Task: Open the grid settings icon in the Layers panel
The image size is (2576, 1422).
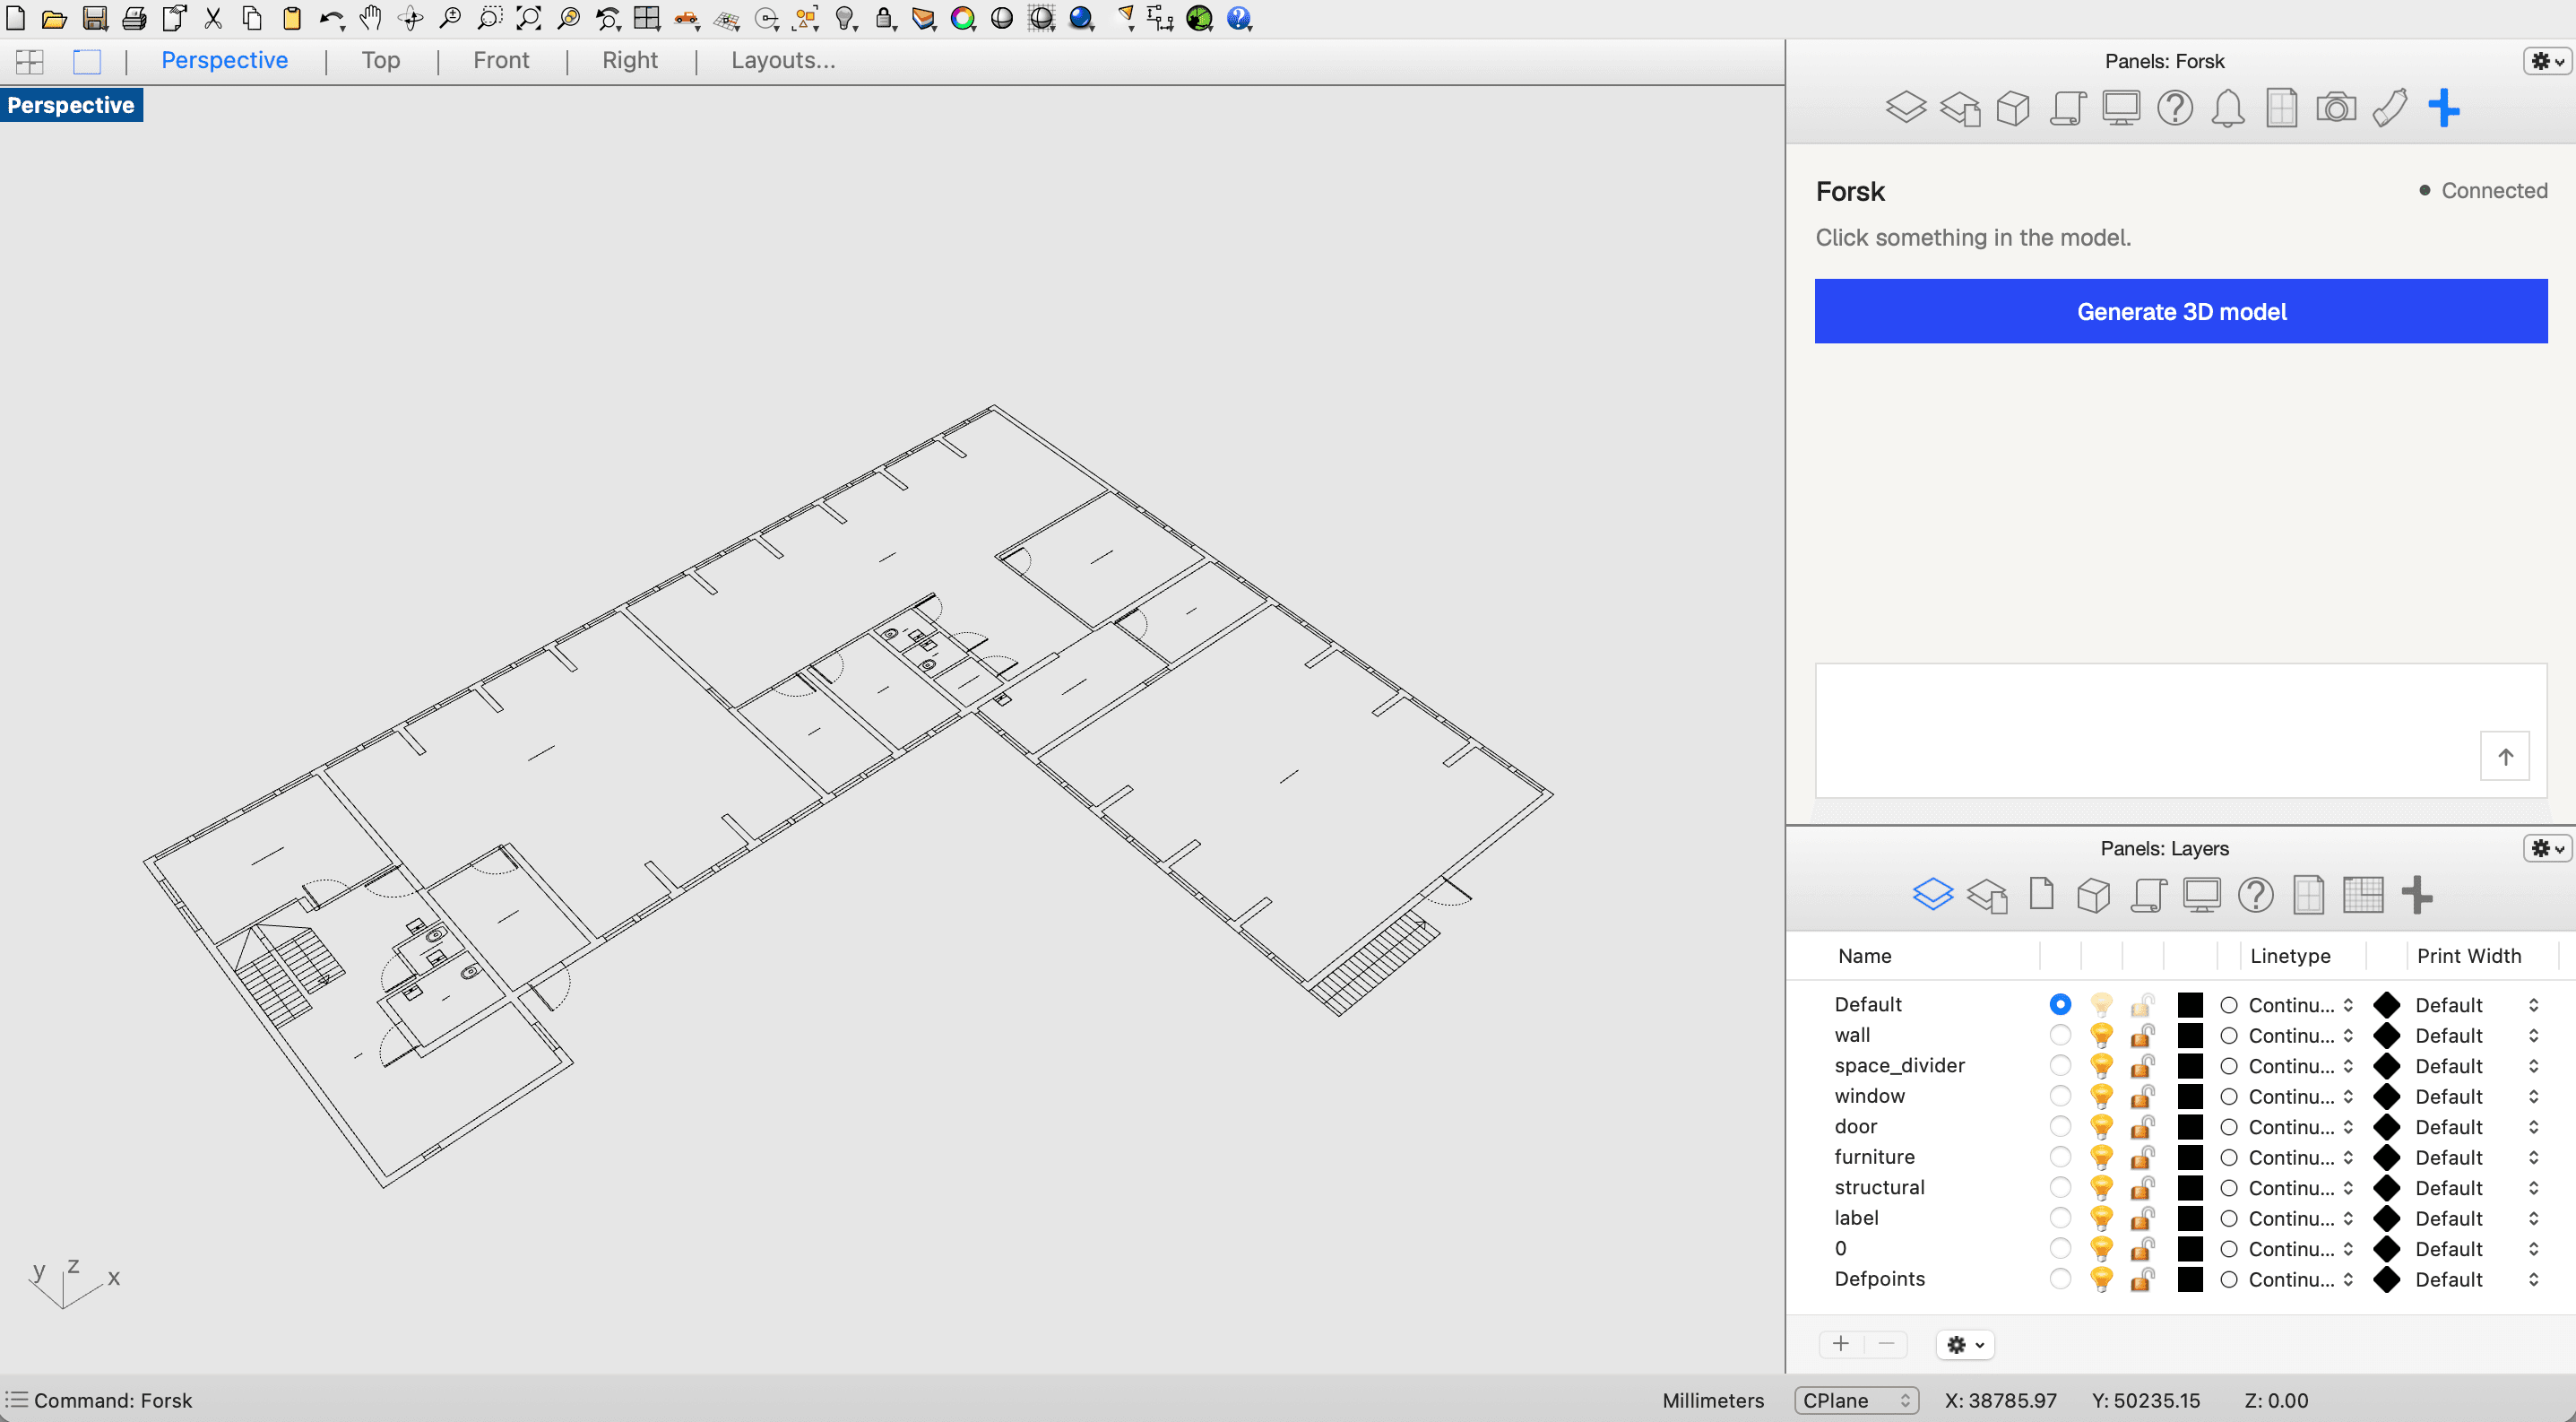Action: pos(2363,894)
